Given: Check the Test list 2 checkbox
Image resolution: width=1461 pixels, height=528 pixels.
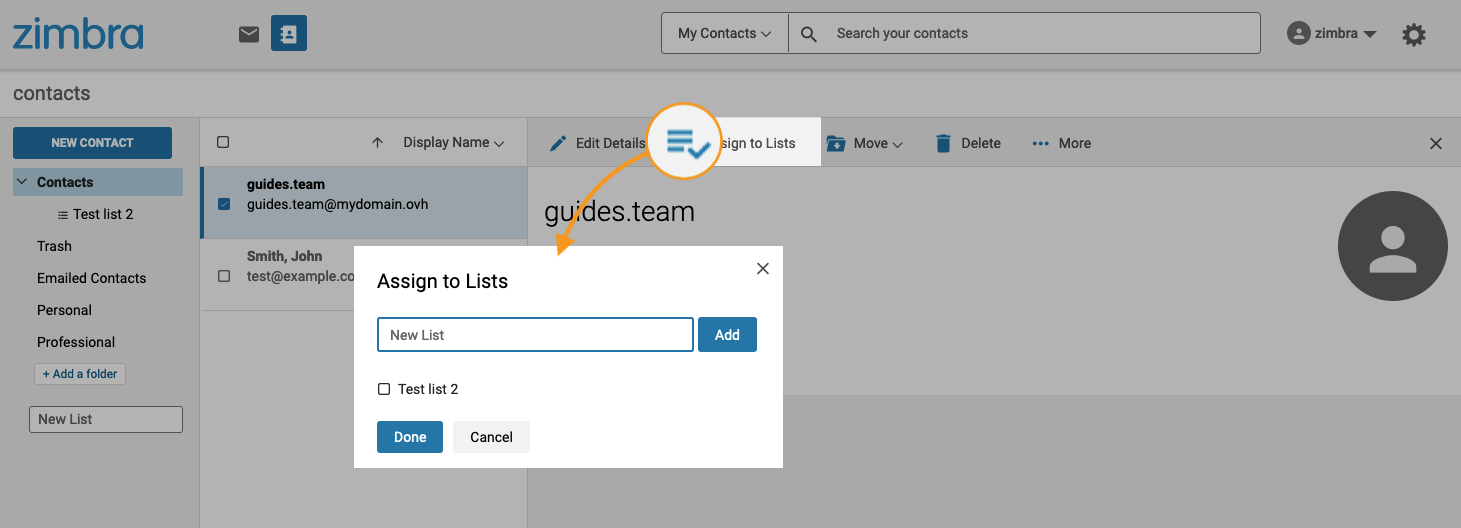Looking at the screenshot, I should click(384, 389).
